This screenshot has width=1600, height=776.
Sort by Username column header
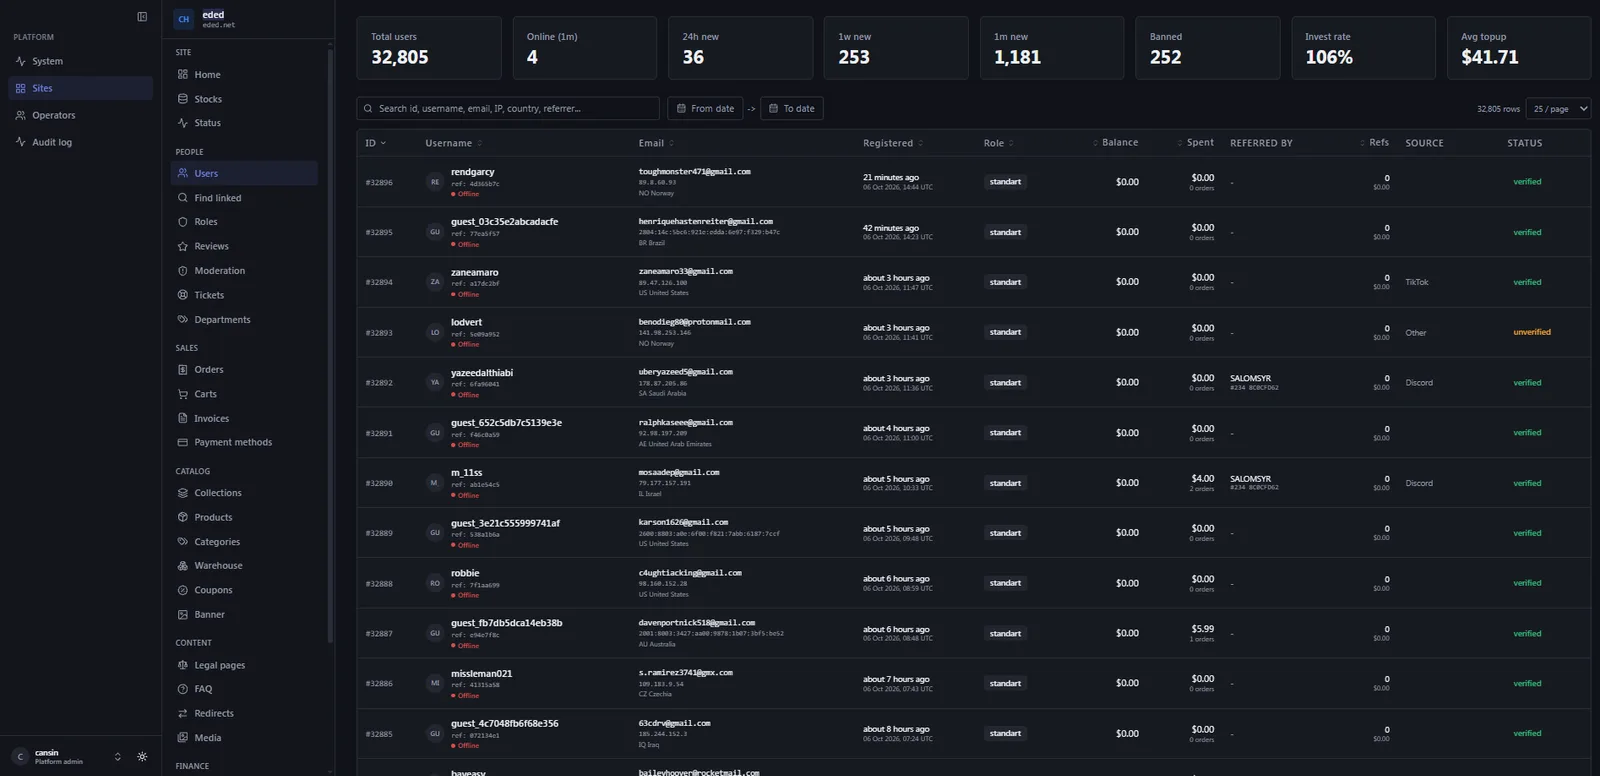point(453,143)
